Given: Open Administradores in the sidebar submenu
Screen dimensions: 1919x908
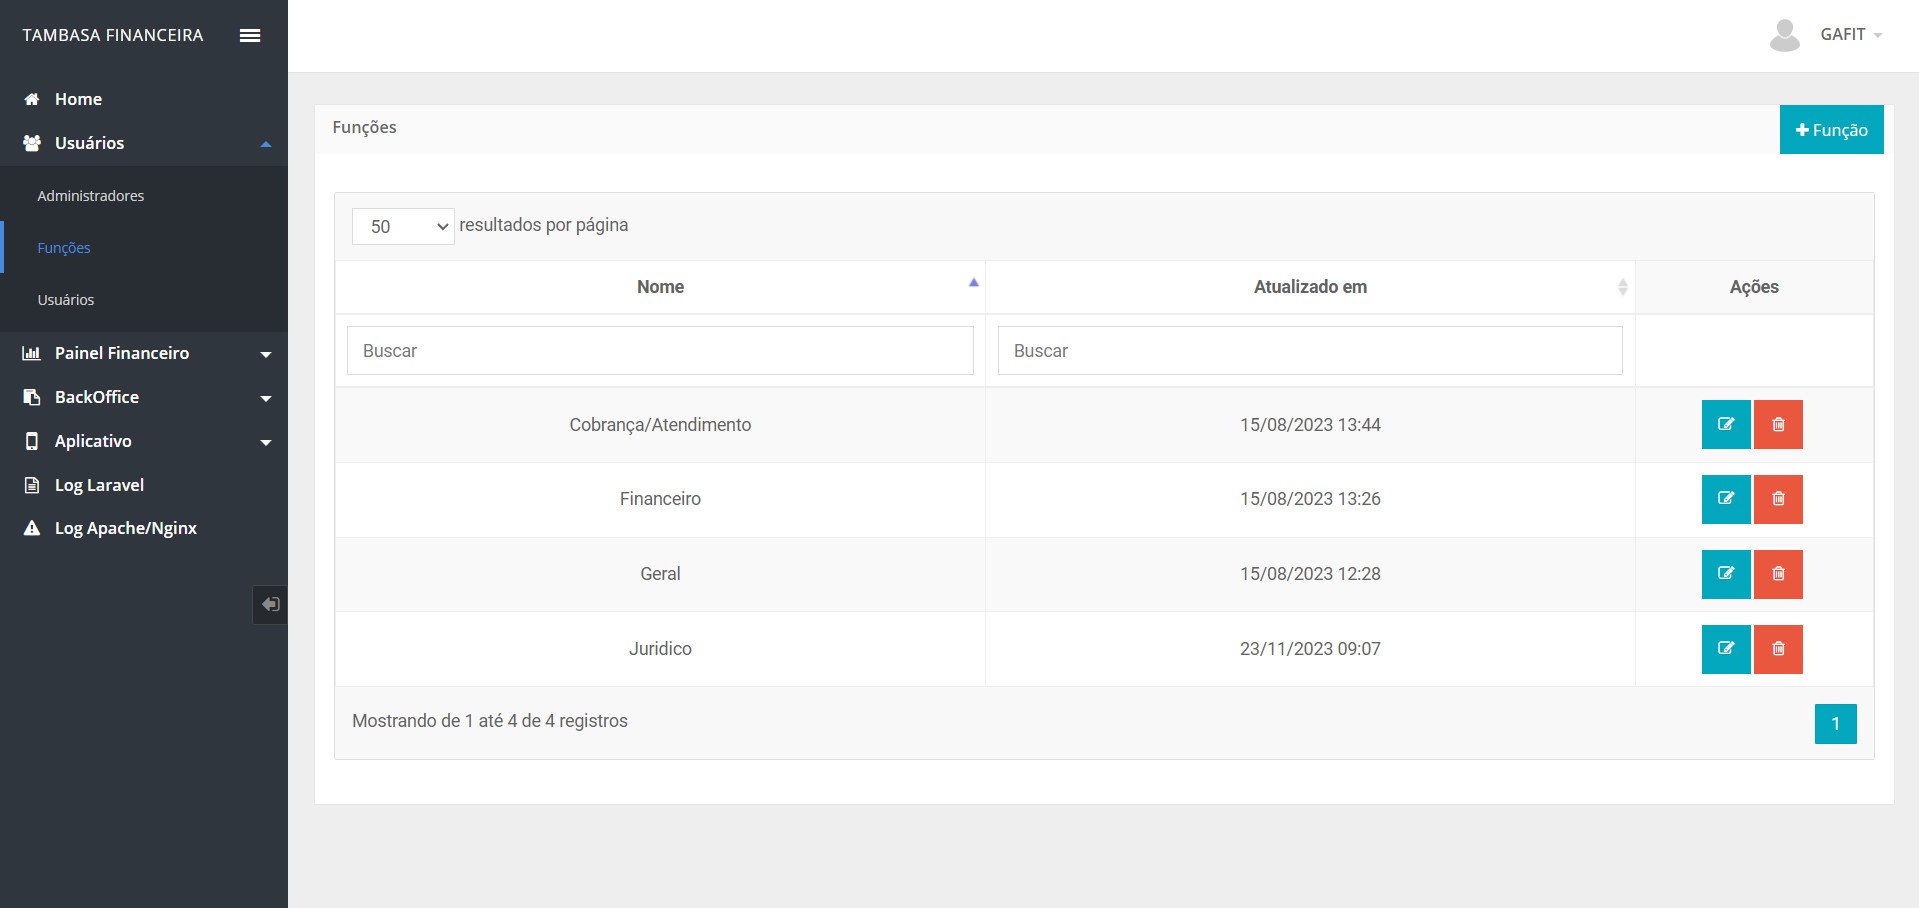Looking at the screenshot, I should [x=91, y=196].
